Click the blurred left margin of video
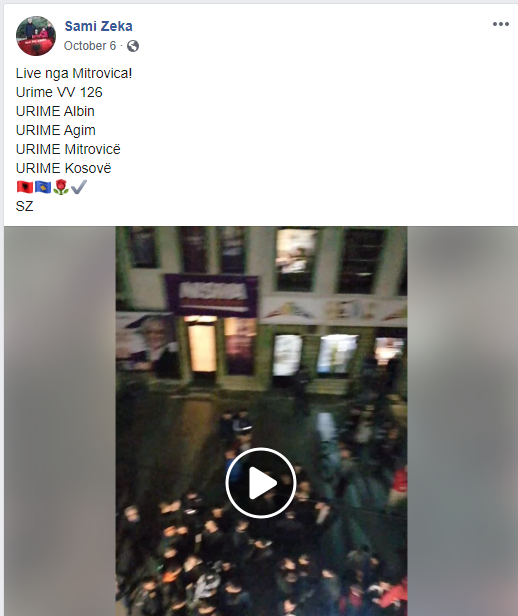Viewport: 518px width, 616px height. [x=60, y=421]
